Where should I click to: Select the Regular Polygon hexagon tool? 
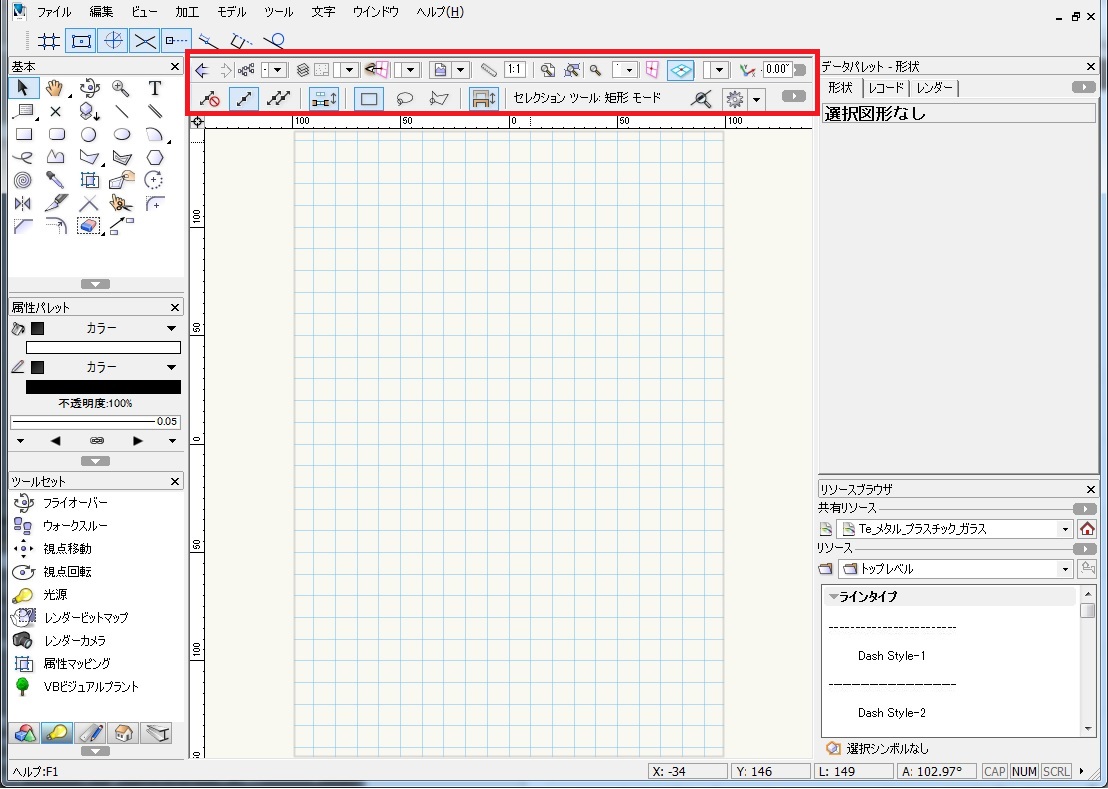pos(155,157)
